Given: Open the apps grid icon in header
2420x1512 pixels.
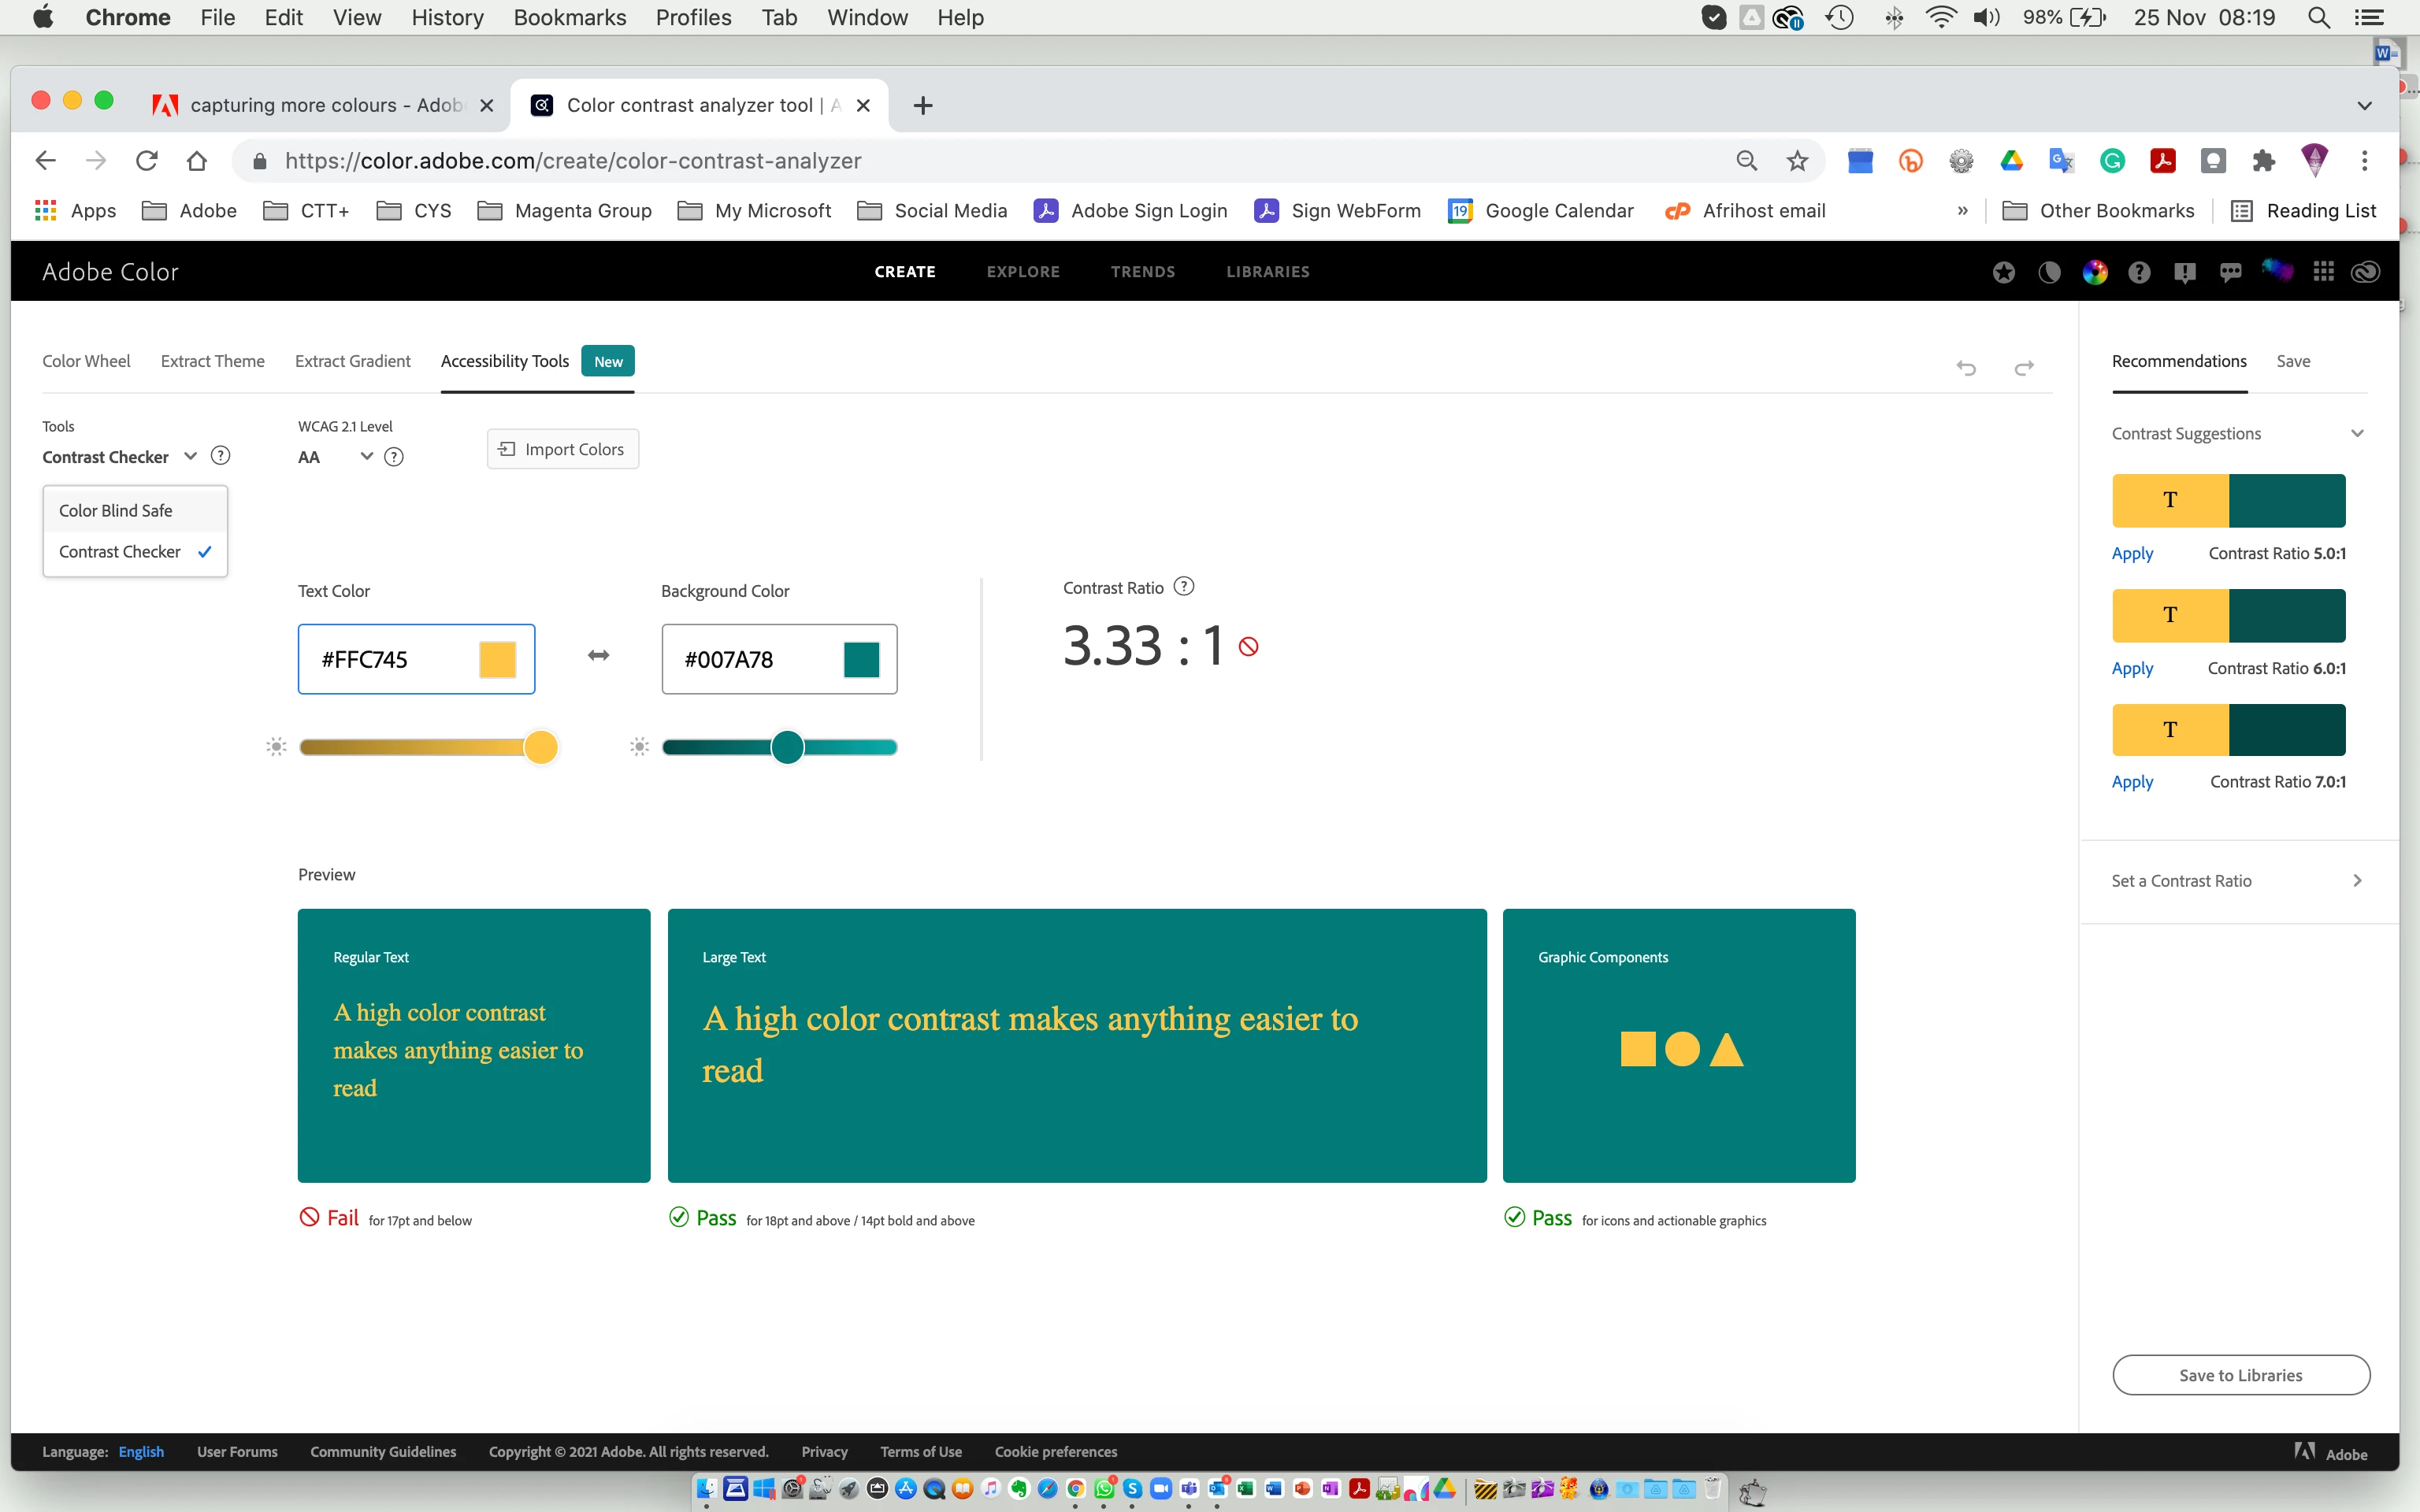Looking at the screenshot, I should [2323, 272].
